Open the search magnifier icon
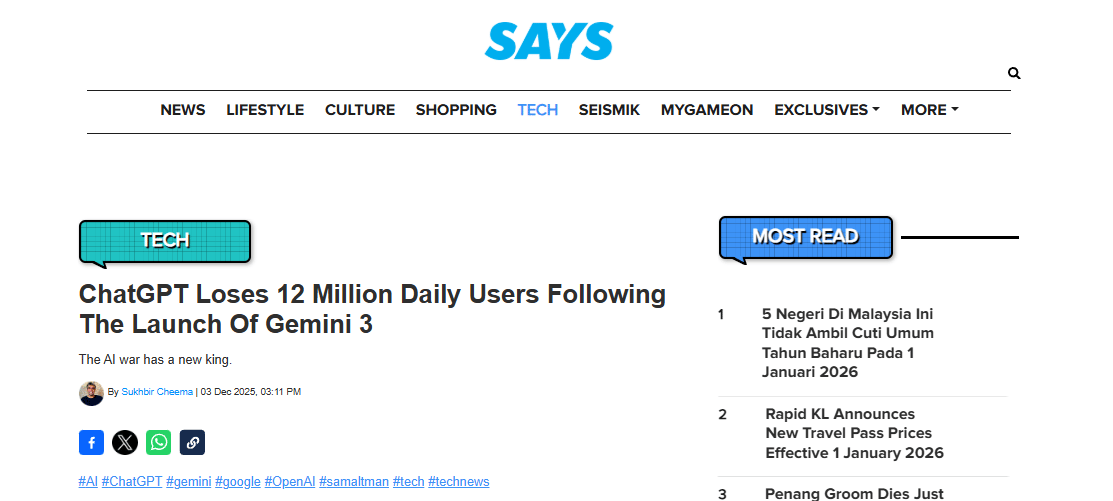This screenshot has width=1113, height=501. pos(1014,73)
